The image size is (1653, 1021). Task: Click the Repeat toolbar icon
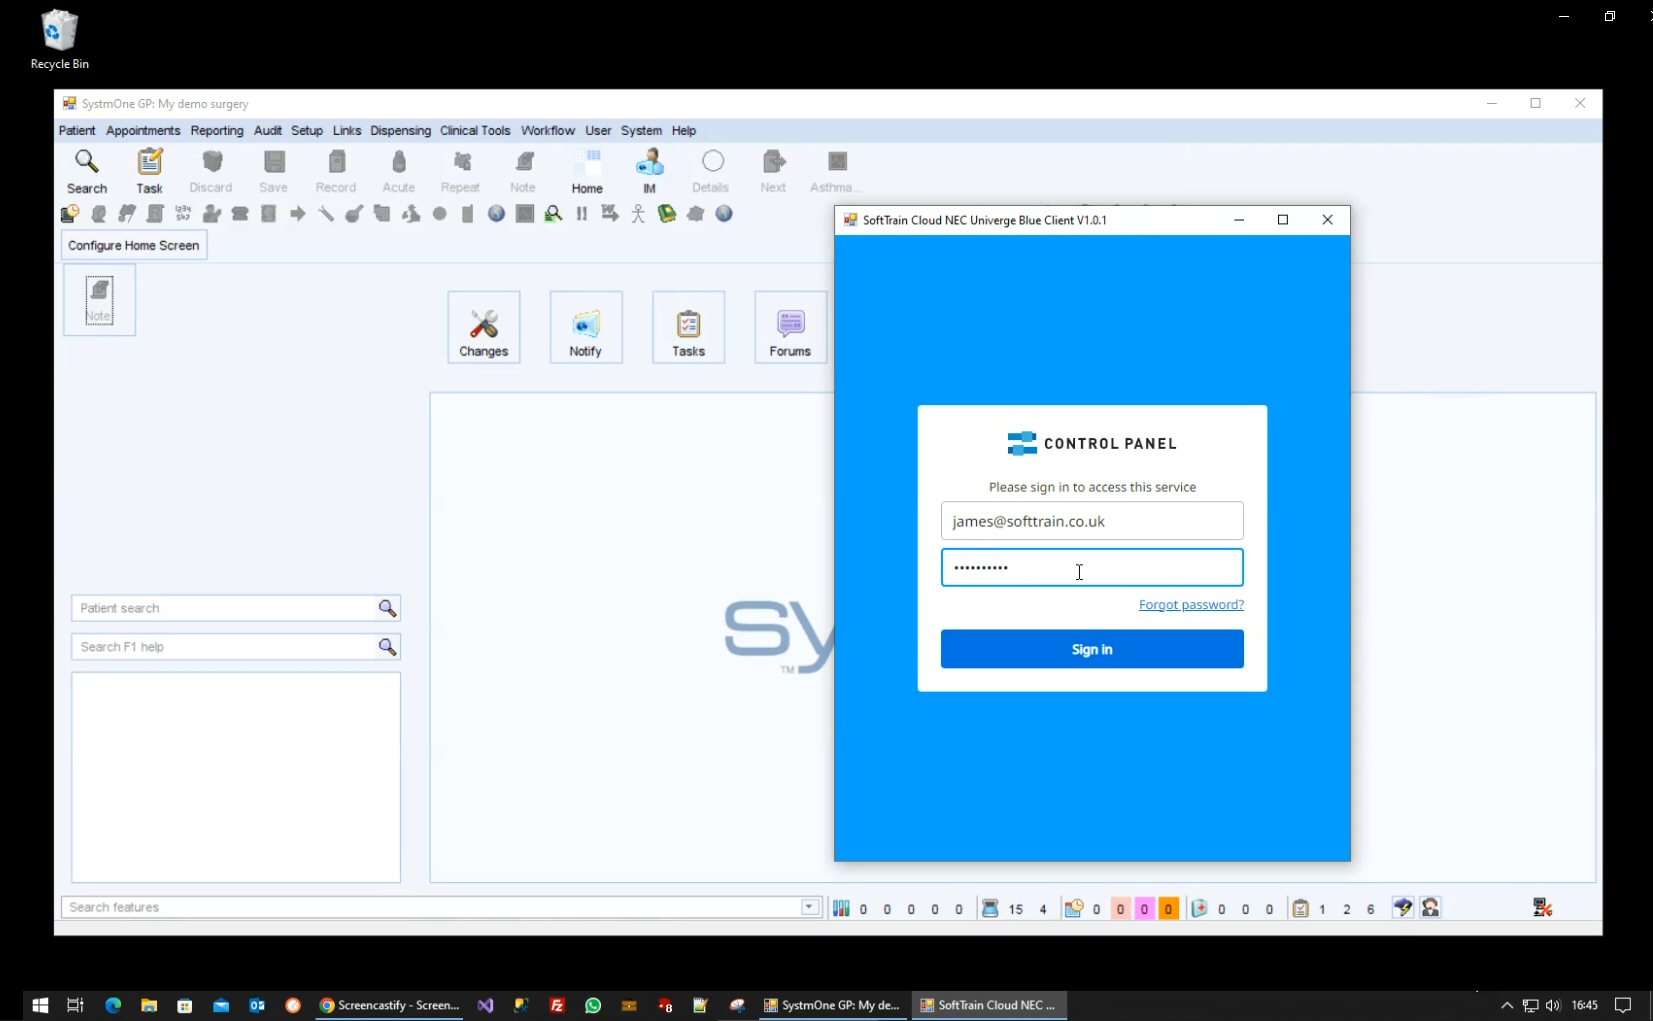click(x=461, y=171)
